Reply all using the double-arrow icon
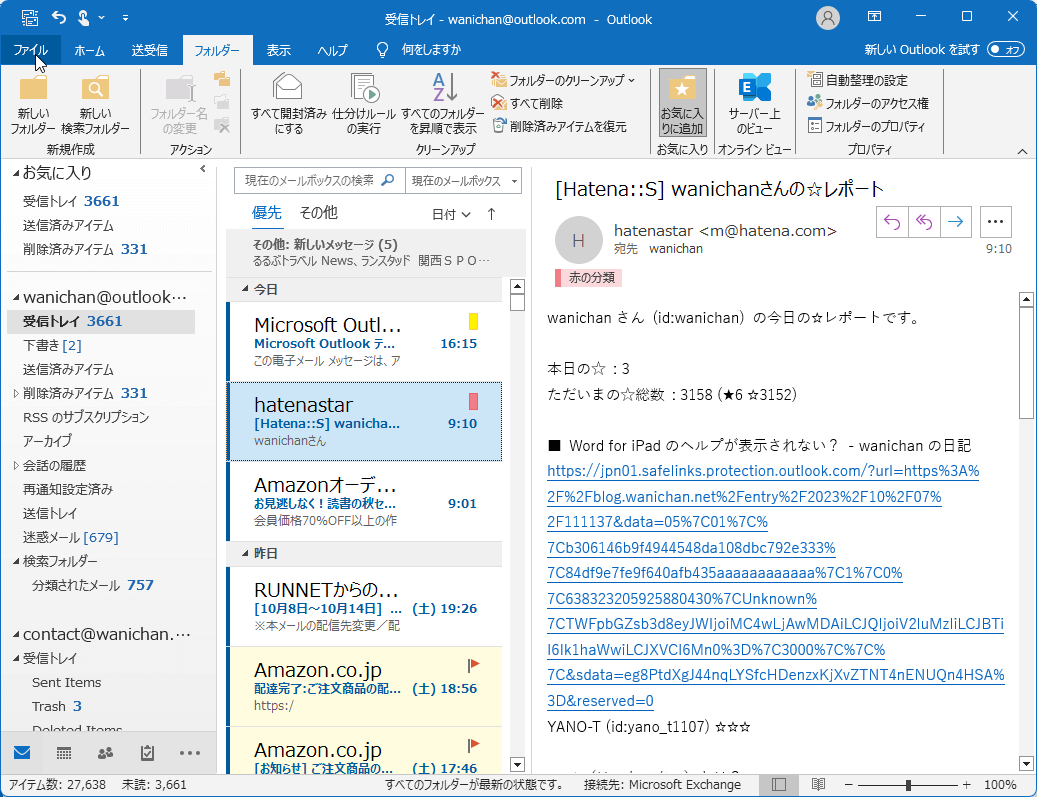 point(923,222)
